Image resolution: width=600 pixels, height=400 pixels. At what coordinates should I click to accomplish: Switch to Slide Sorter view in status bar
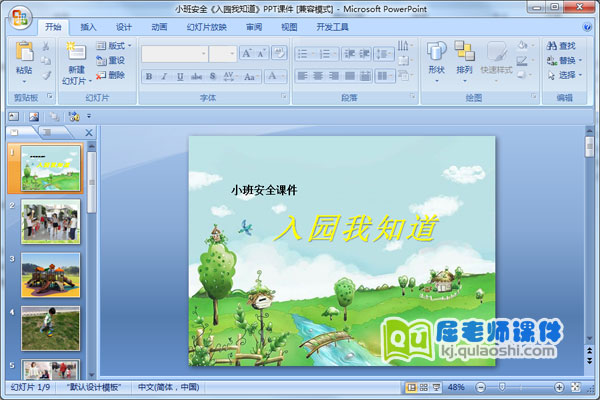click(424, 387)
